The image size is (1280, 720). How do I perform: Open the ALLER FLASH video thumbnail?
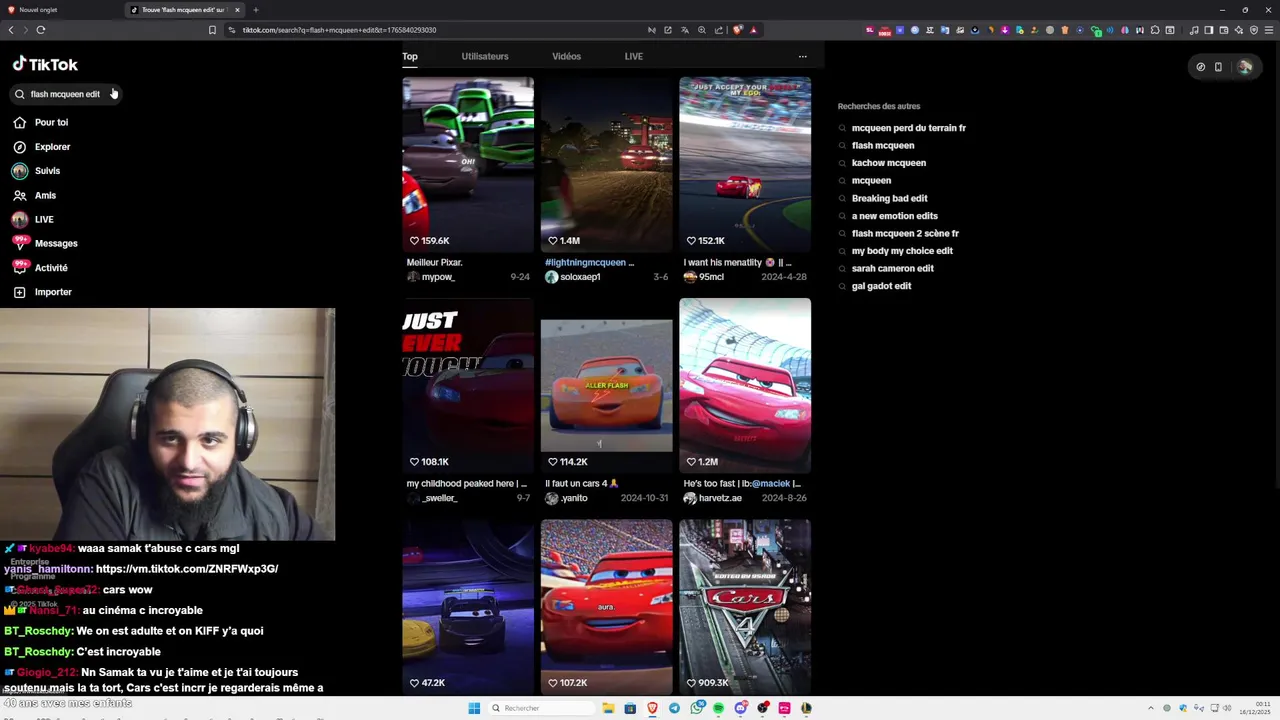point(607,385)
